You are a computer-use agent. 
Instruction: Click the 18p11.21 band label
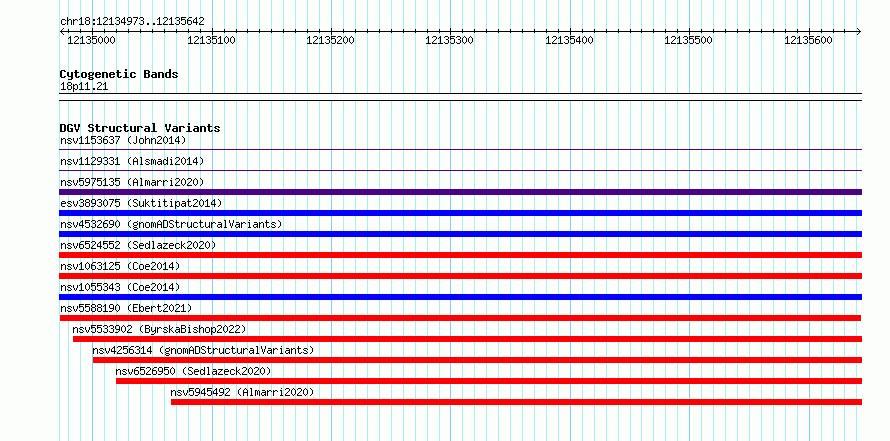(84, 87)
